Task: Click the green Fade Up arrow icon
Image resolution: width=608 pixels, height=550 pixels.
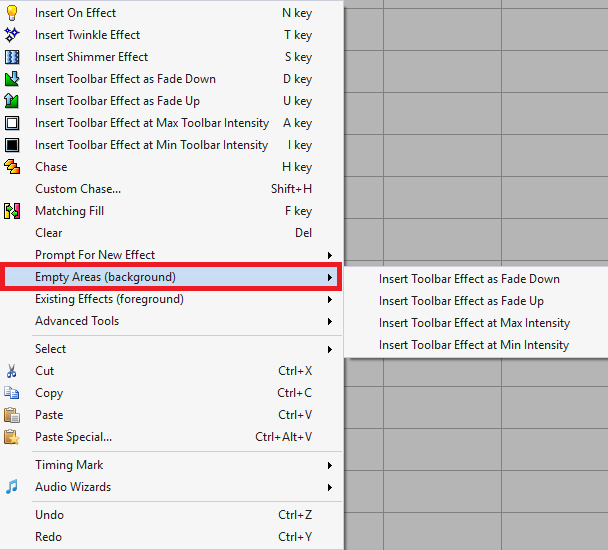Action: click(12, 101)
